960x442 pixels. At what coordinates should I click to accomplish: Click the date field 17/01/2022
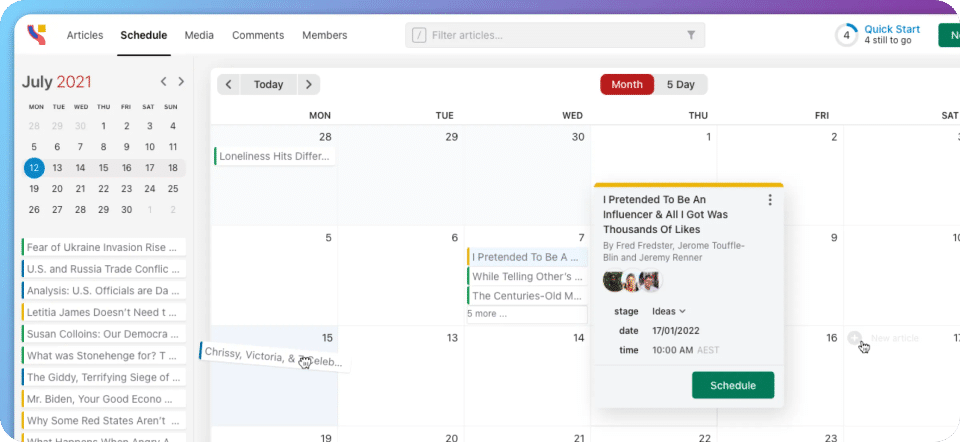(x=676, y=331)
